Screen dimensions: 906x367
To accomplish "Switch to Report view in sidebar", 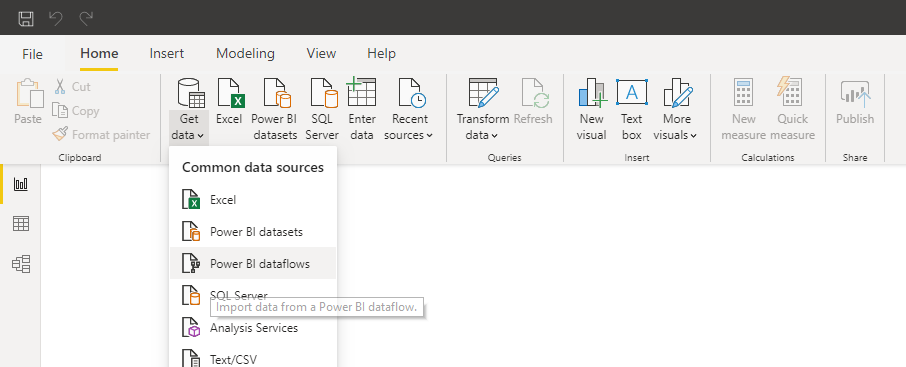I will [x=21, y=184].
